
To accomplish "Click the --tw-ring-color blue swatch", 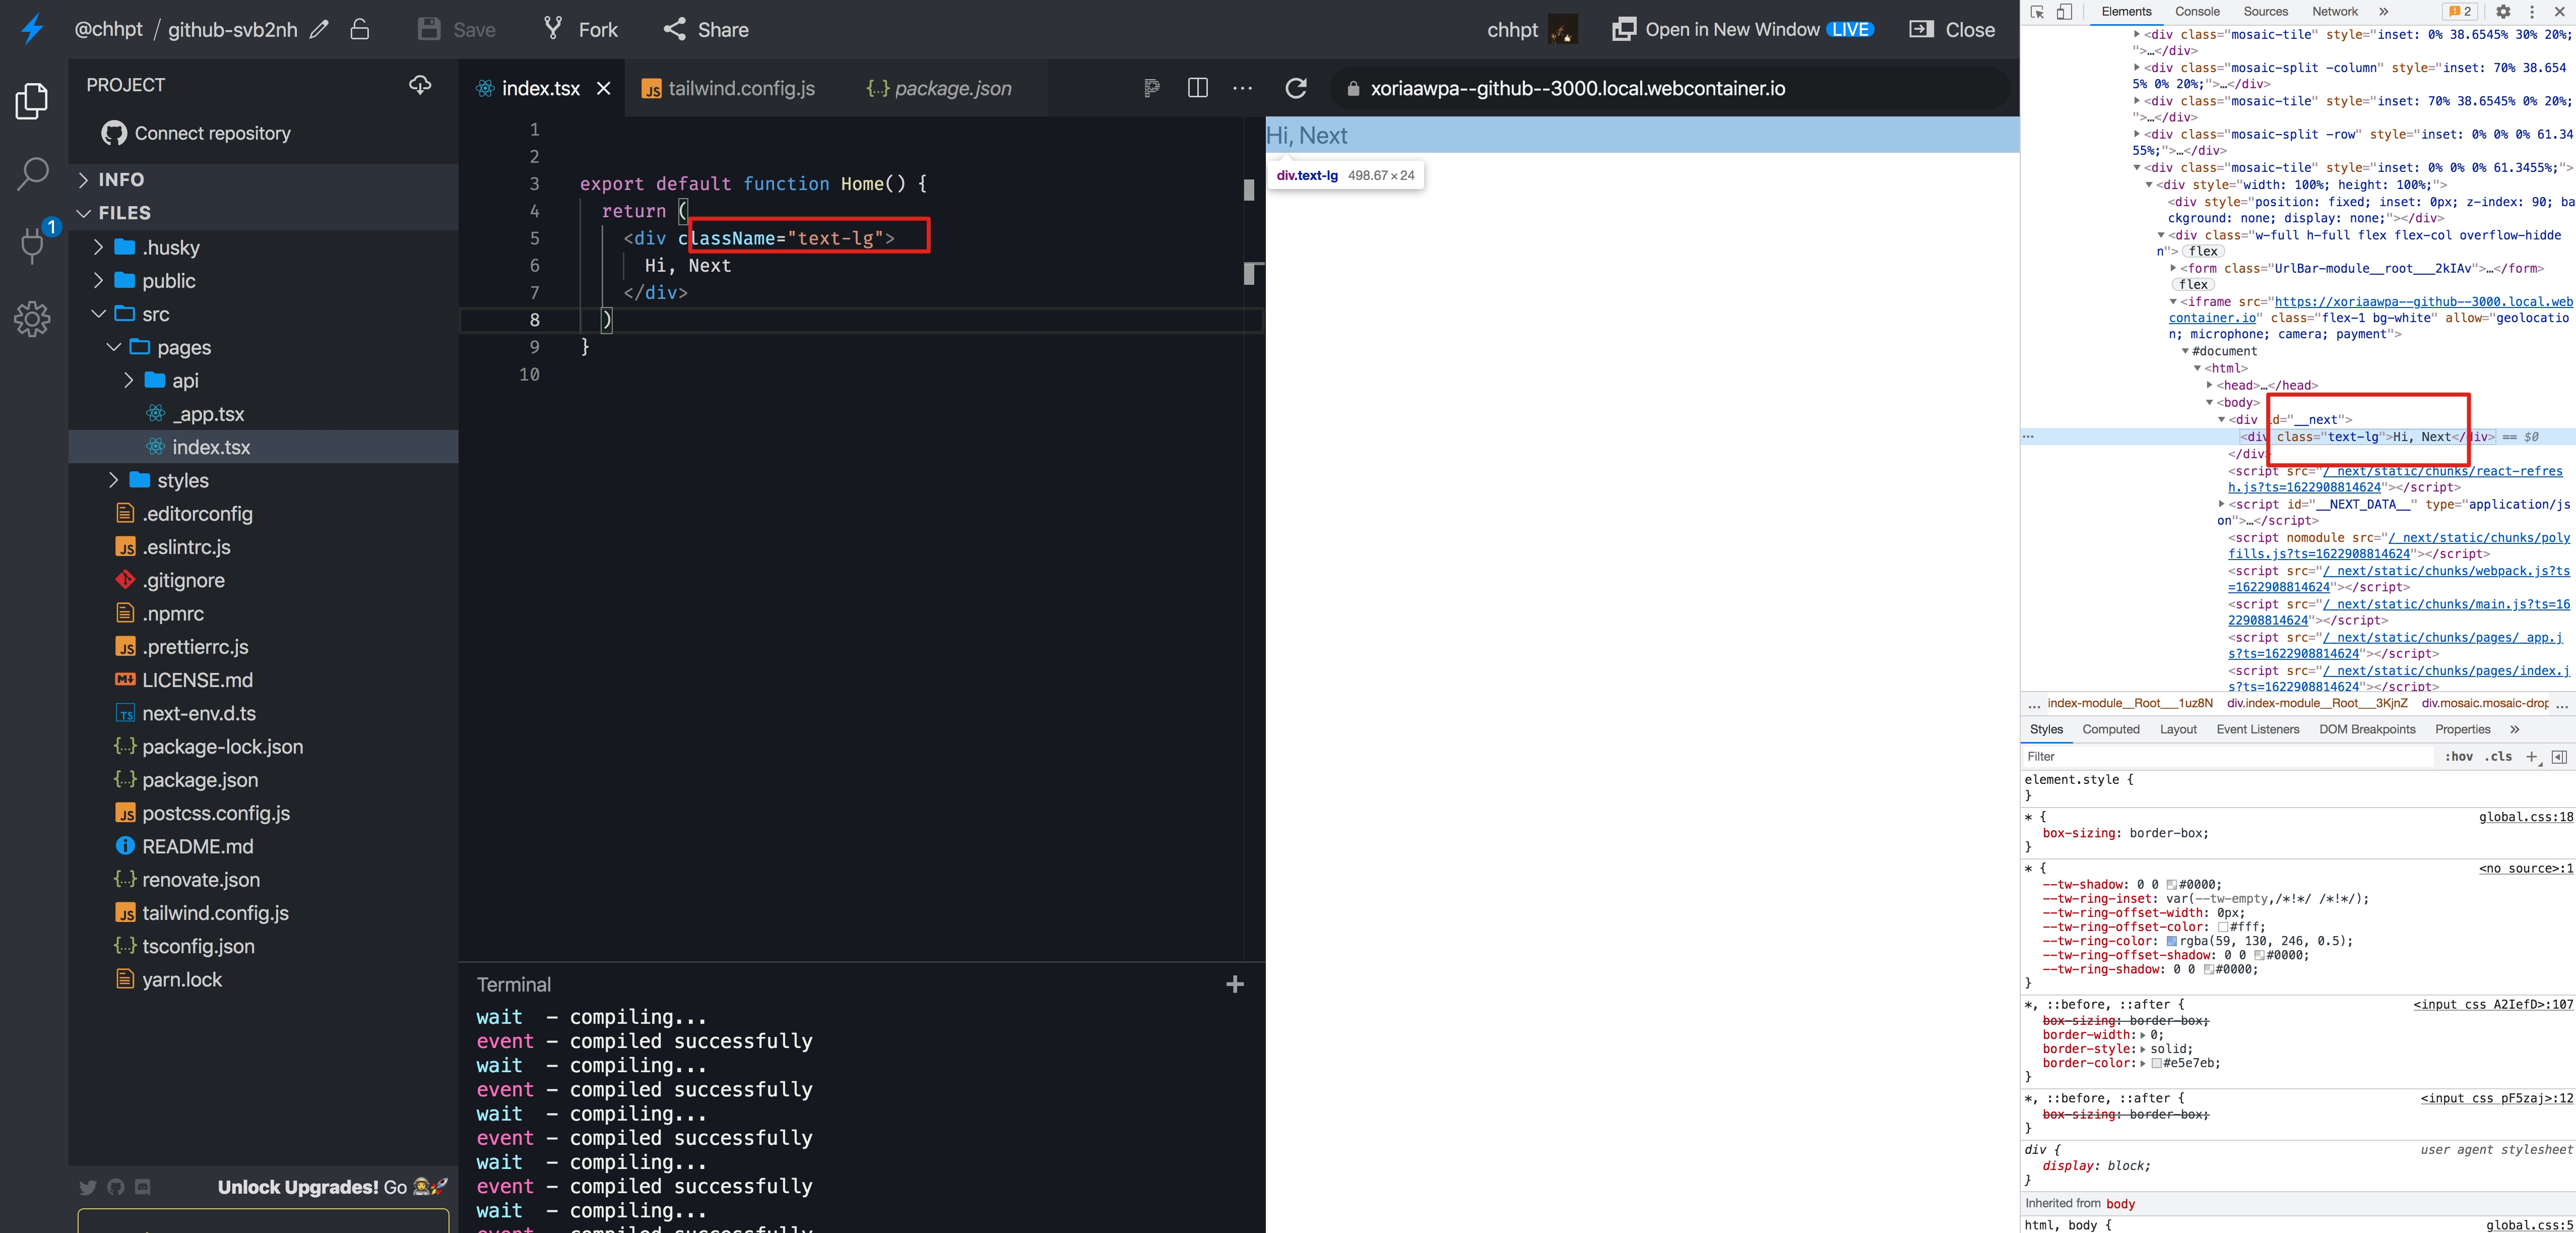I will click(x=2172, y=941).
